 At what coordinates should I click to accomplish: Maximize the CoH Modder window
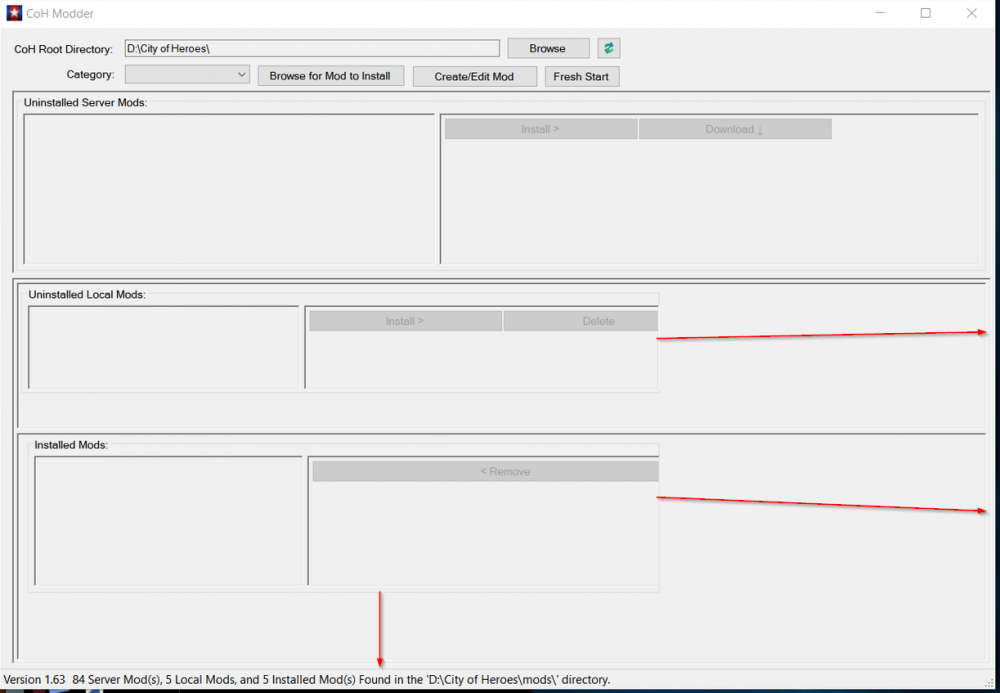[x=926, y=13]
